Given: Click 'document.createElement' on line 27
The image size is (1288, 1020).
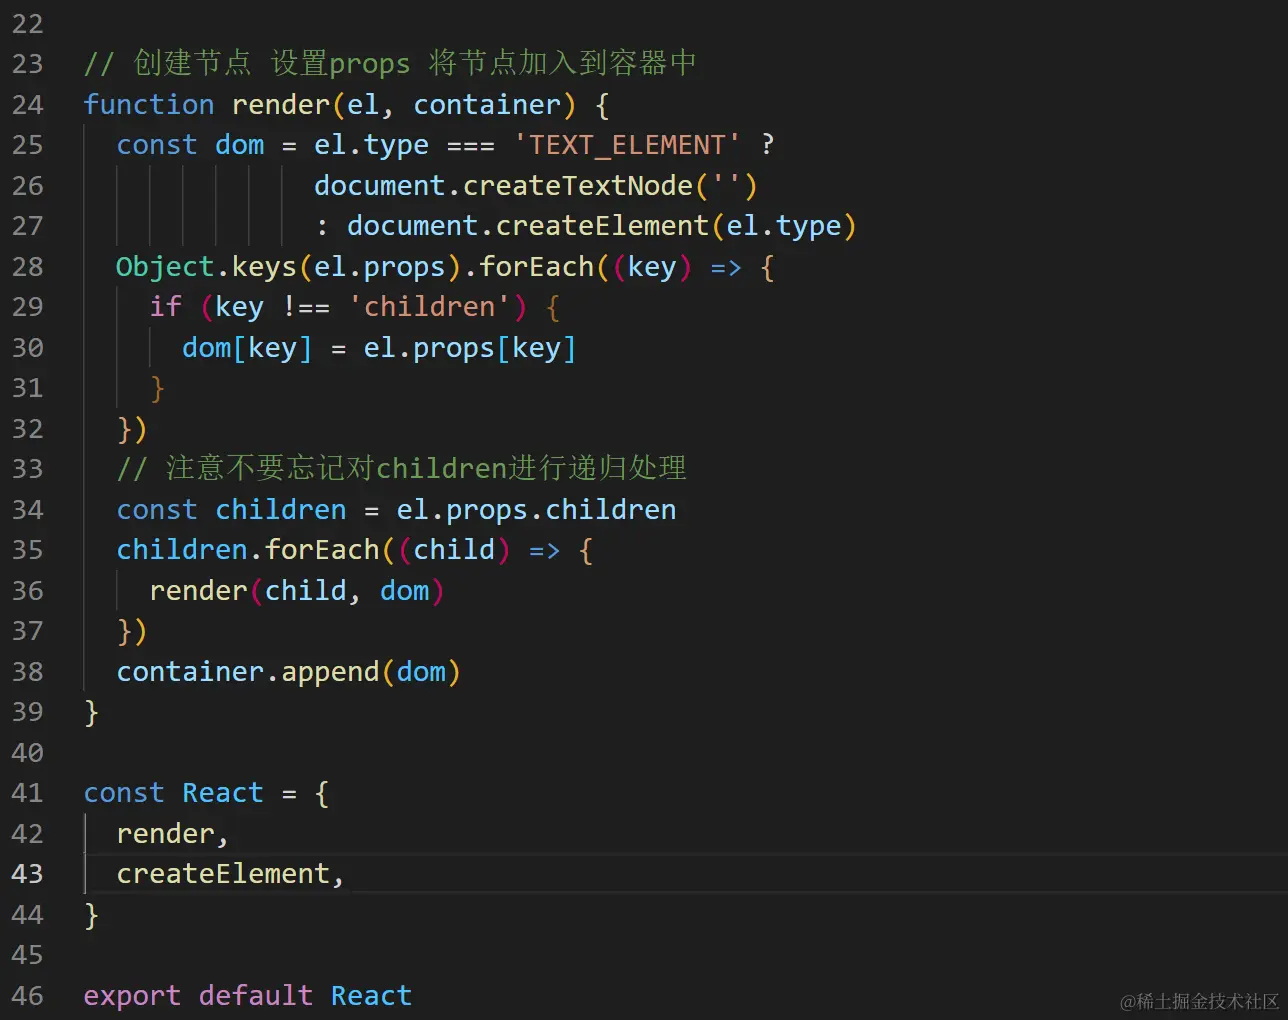Looking at the screenshot, I should (x=527, y=226).
